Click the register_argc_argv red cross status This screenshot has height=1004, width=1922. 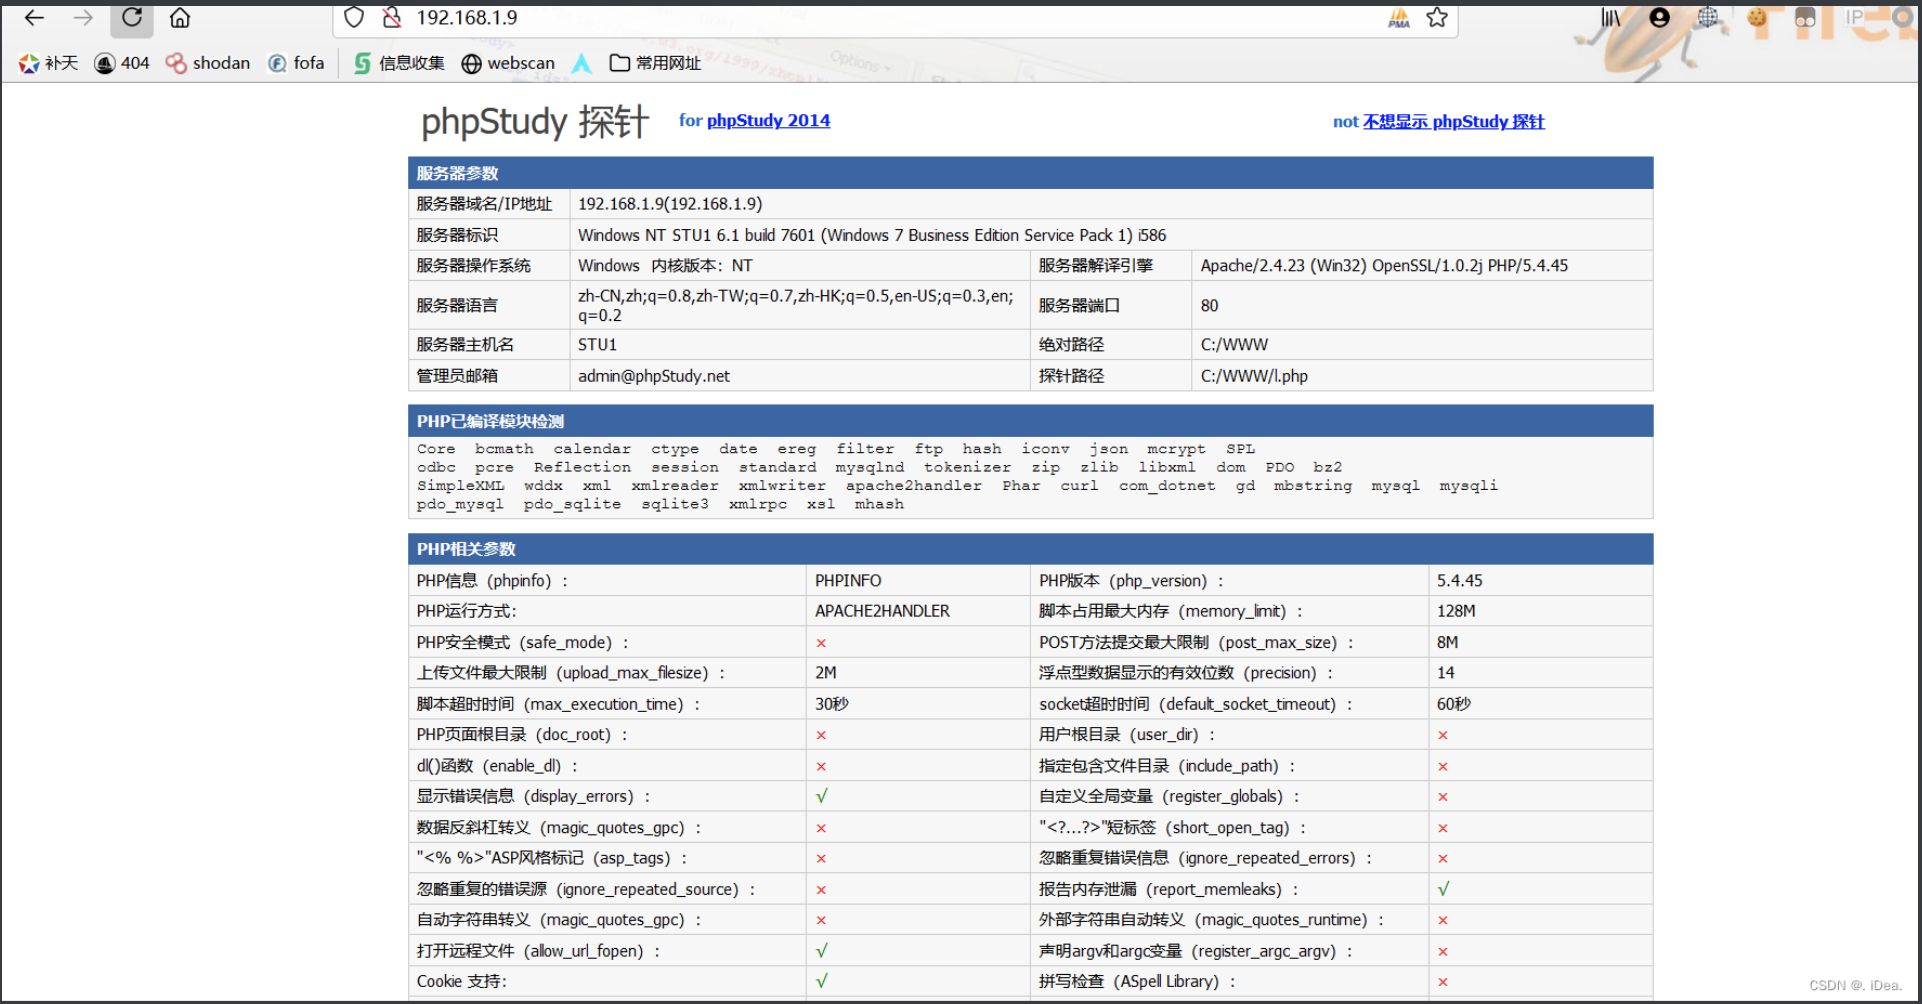tap(1443, 952)
